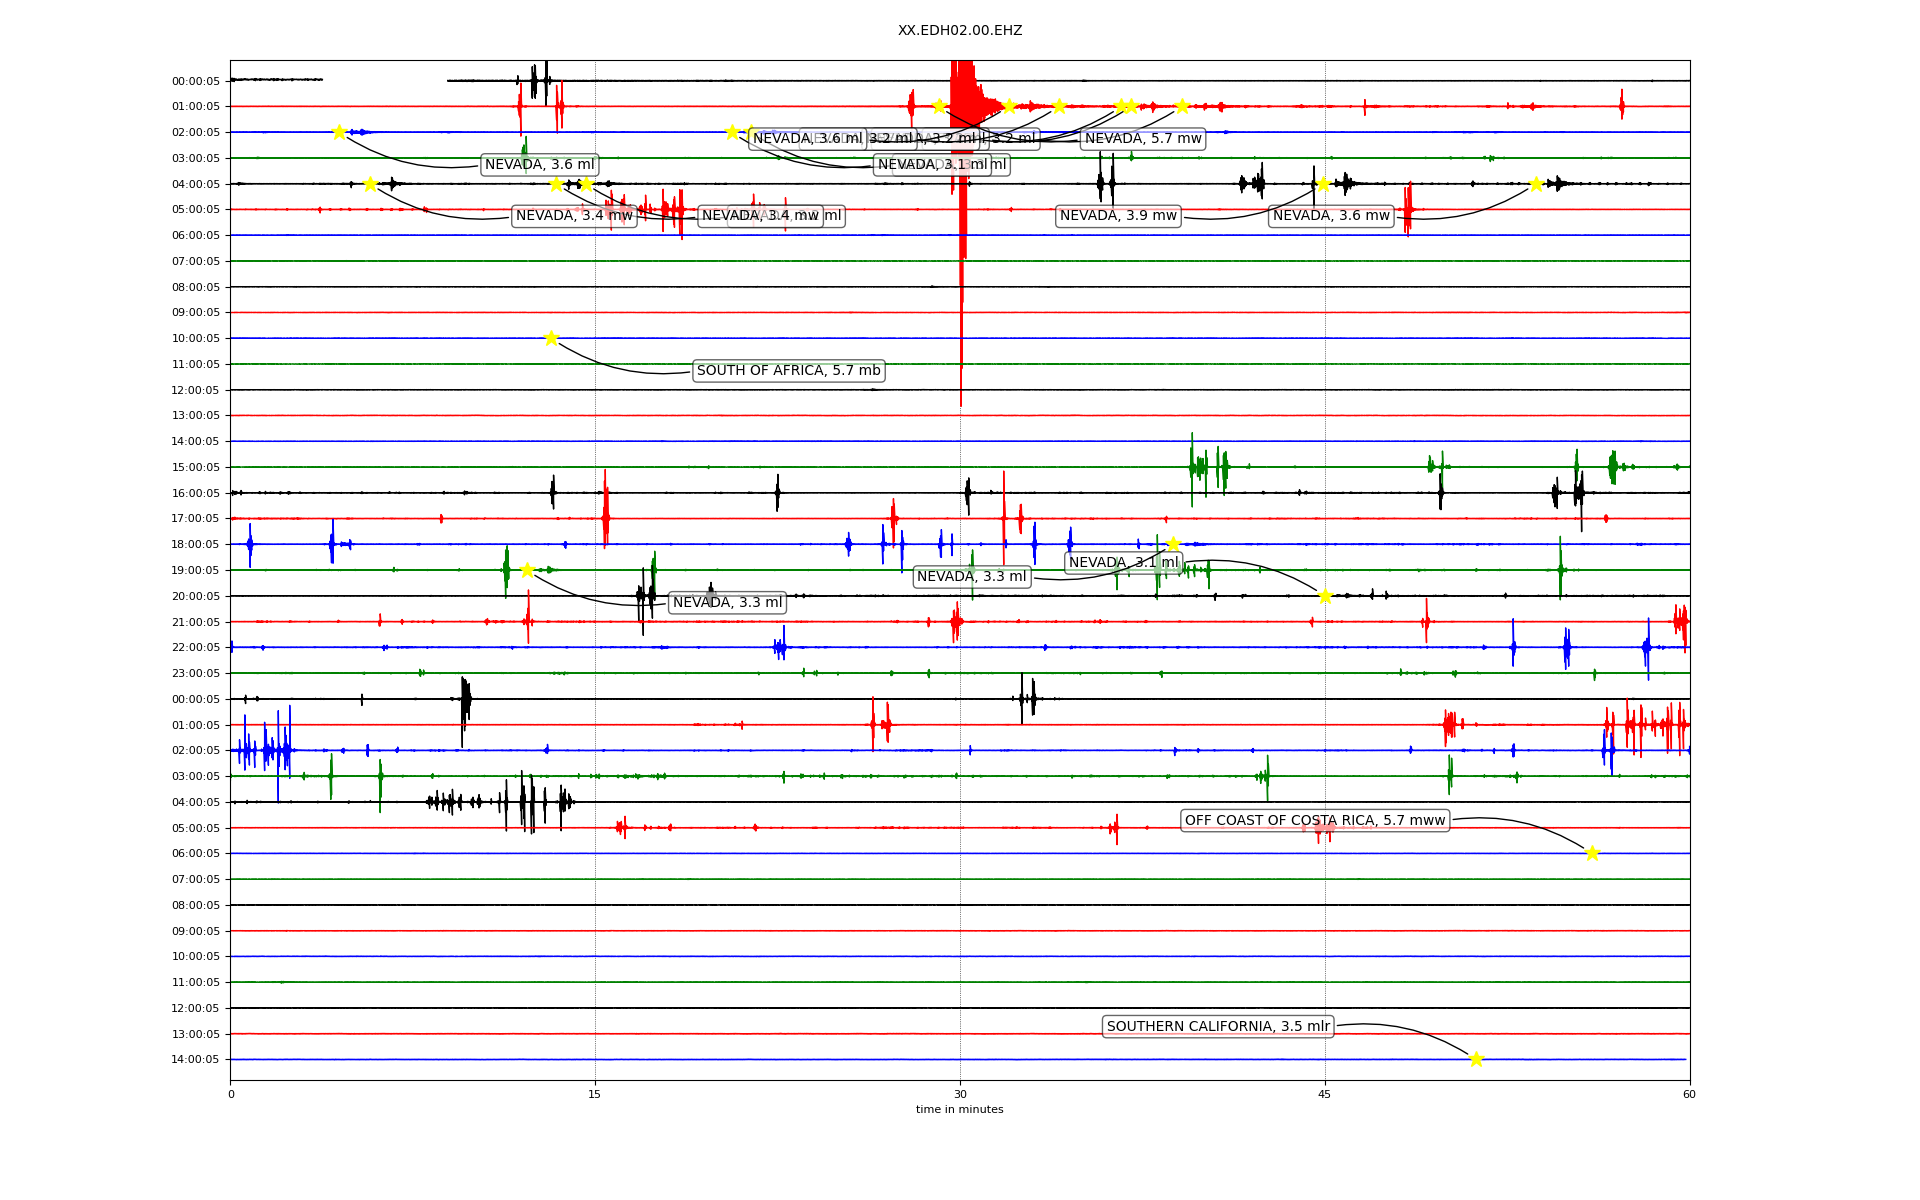1920x1200 pixels.
Task: Click the "OFF COAST OF COSTA RICA, 5.7 mww" label
Action: tap(1314, 821)
